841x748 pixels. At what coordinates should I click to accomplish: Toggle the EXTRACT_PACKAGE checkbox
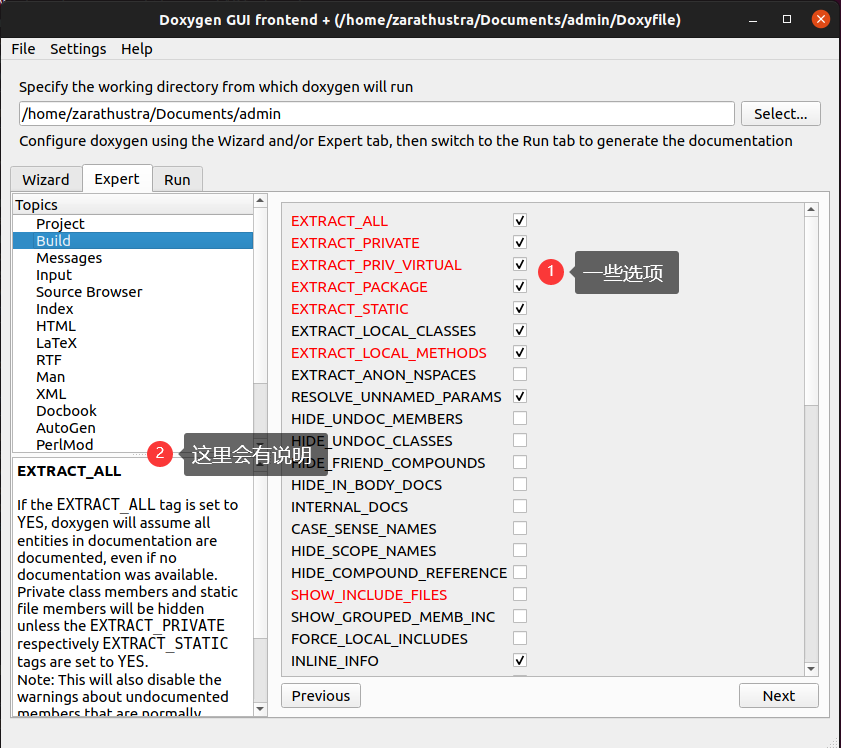(x=519, y=286)
